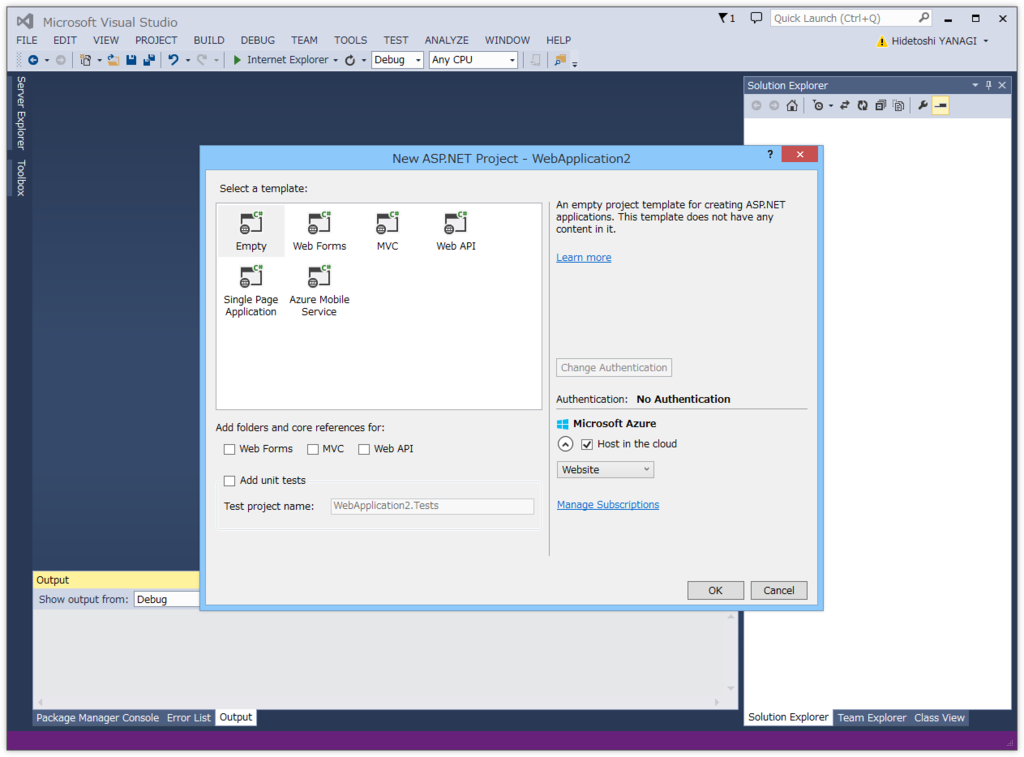
Task: Switch to the Team Explorer tab
Action: pyautogui.click(x=872, y=718)
